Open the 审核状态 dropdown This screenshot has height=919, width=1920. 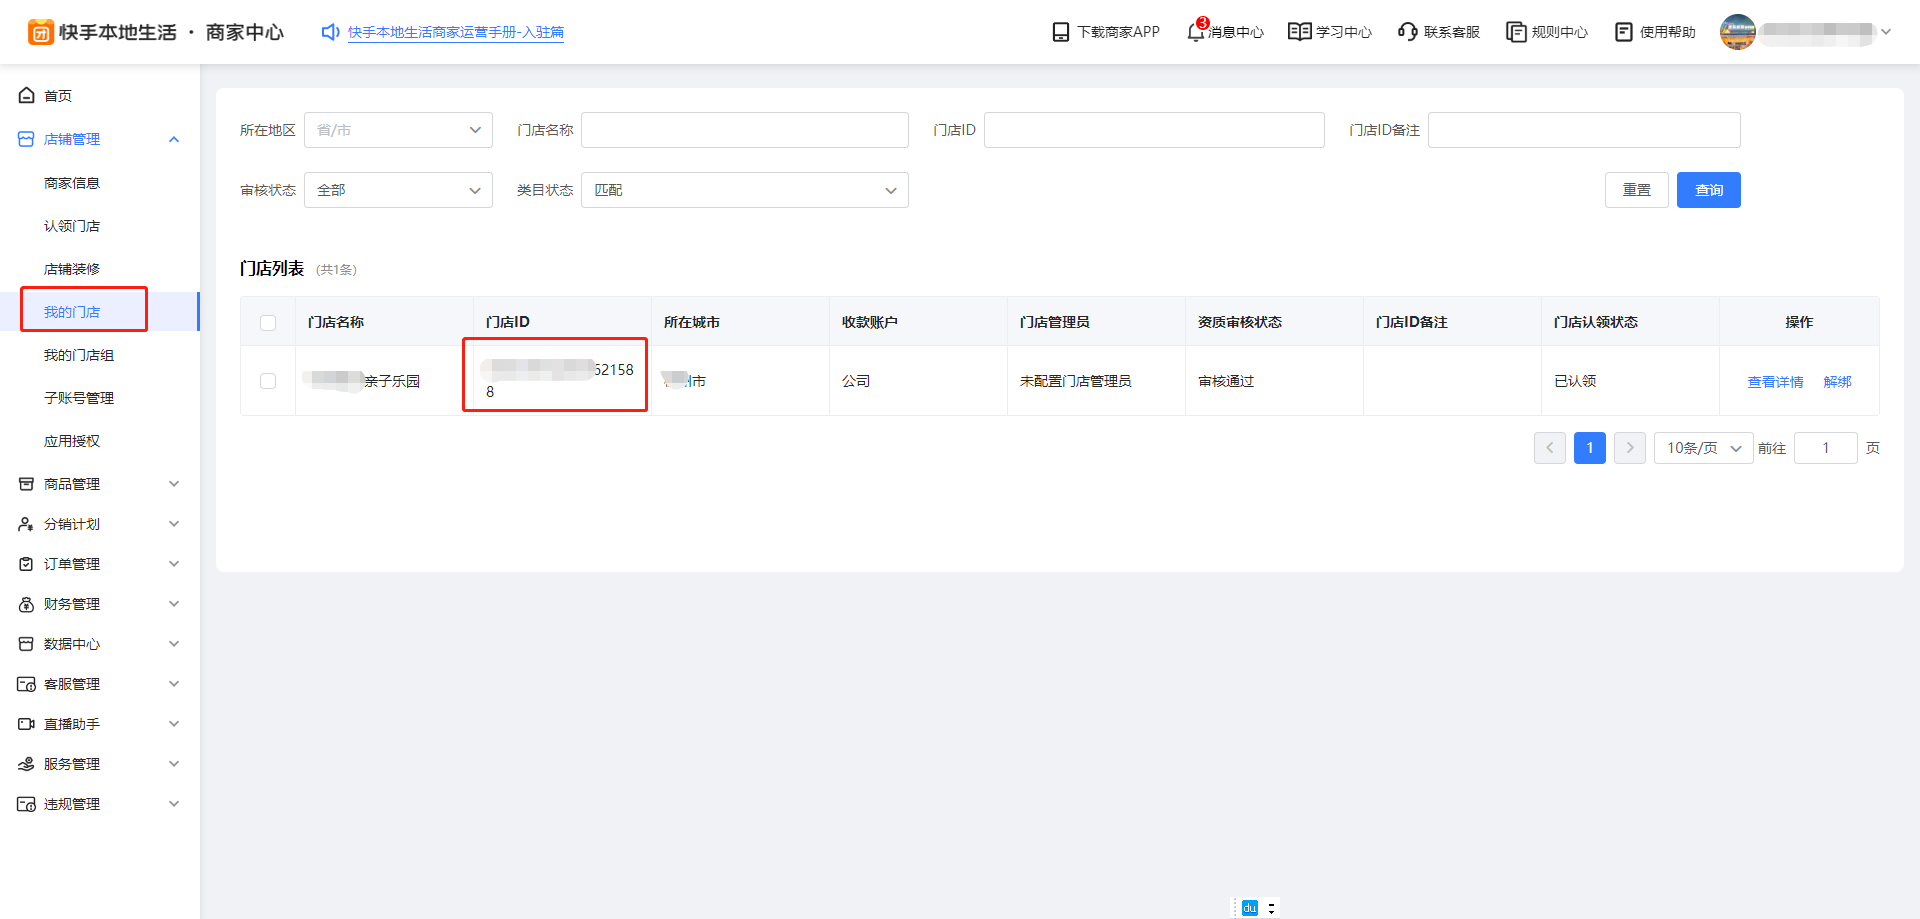pyautogui.click(x=398, y=190)
